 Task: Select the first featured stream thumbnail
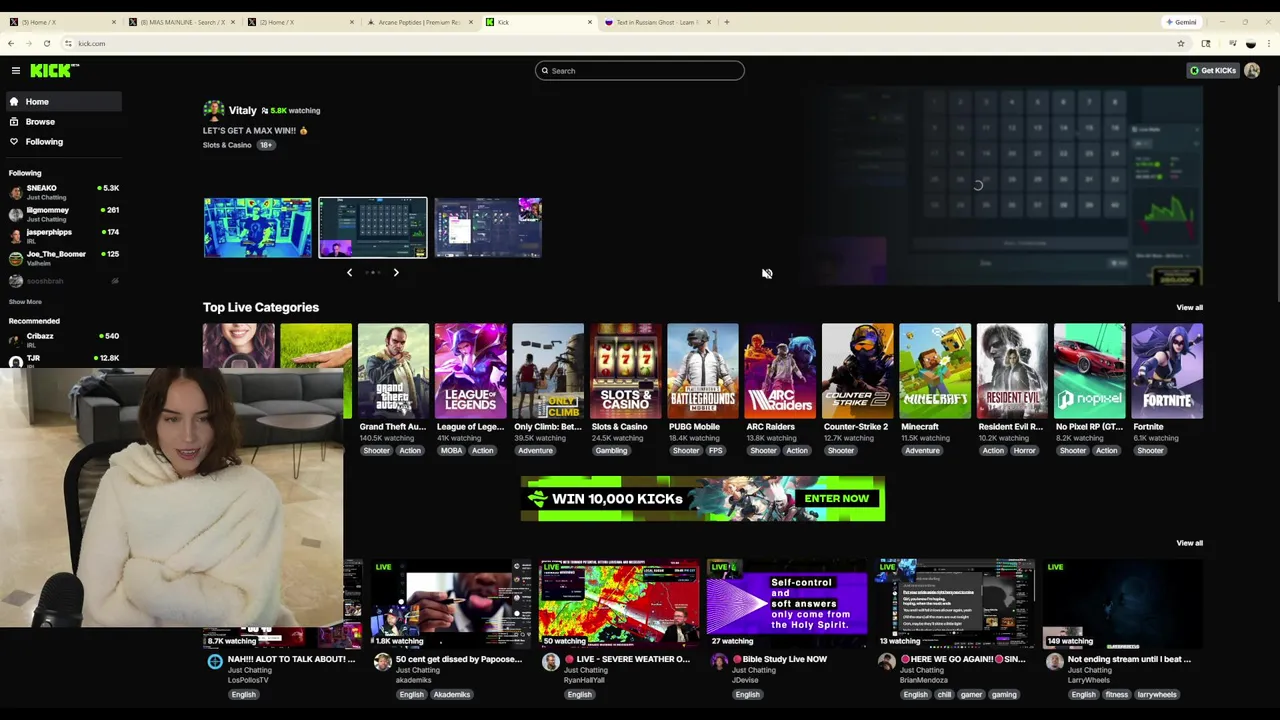coord(258,227)
